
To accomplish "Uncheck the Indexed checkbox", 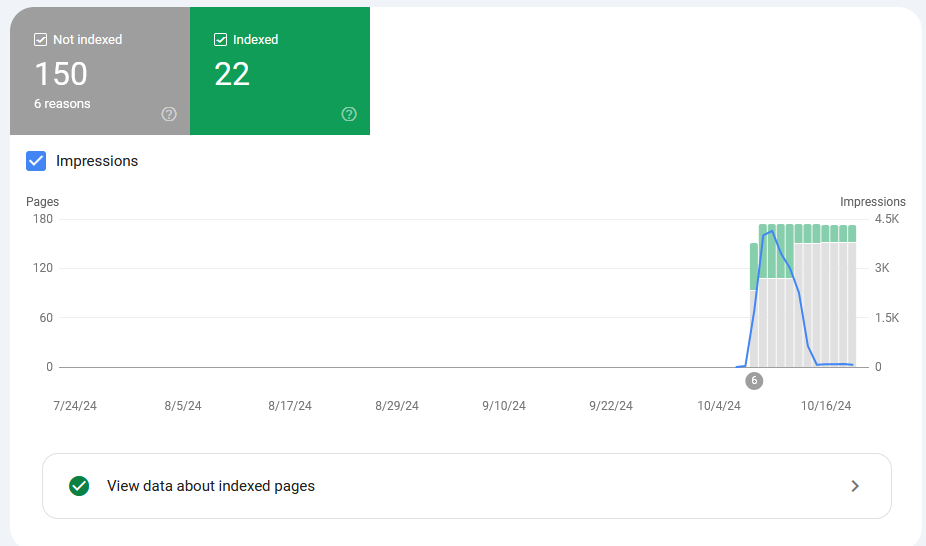I will tap(220, 40).
